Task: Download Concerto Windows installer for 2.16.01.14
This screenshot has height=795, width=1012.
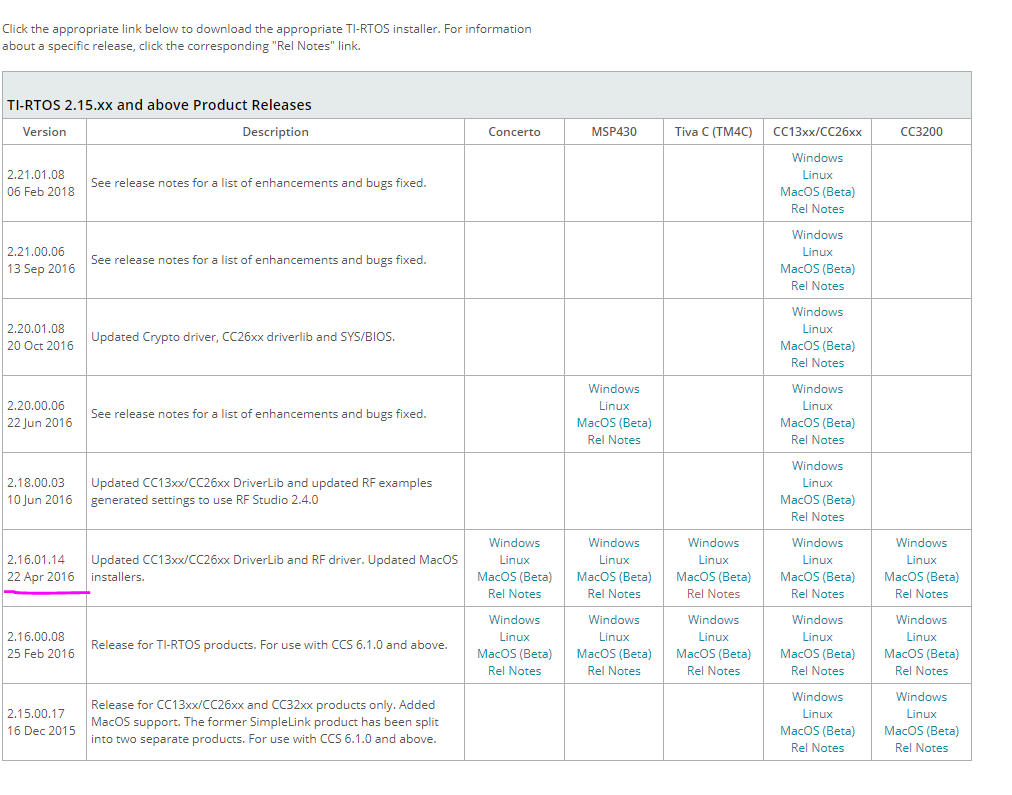Action: tap(514, 543)
